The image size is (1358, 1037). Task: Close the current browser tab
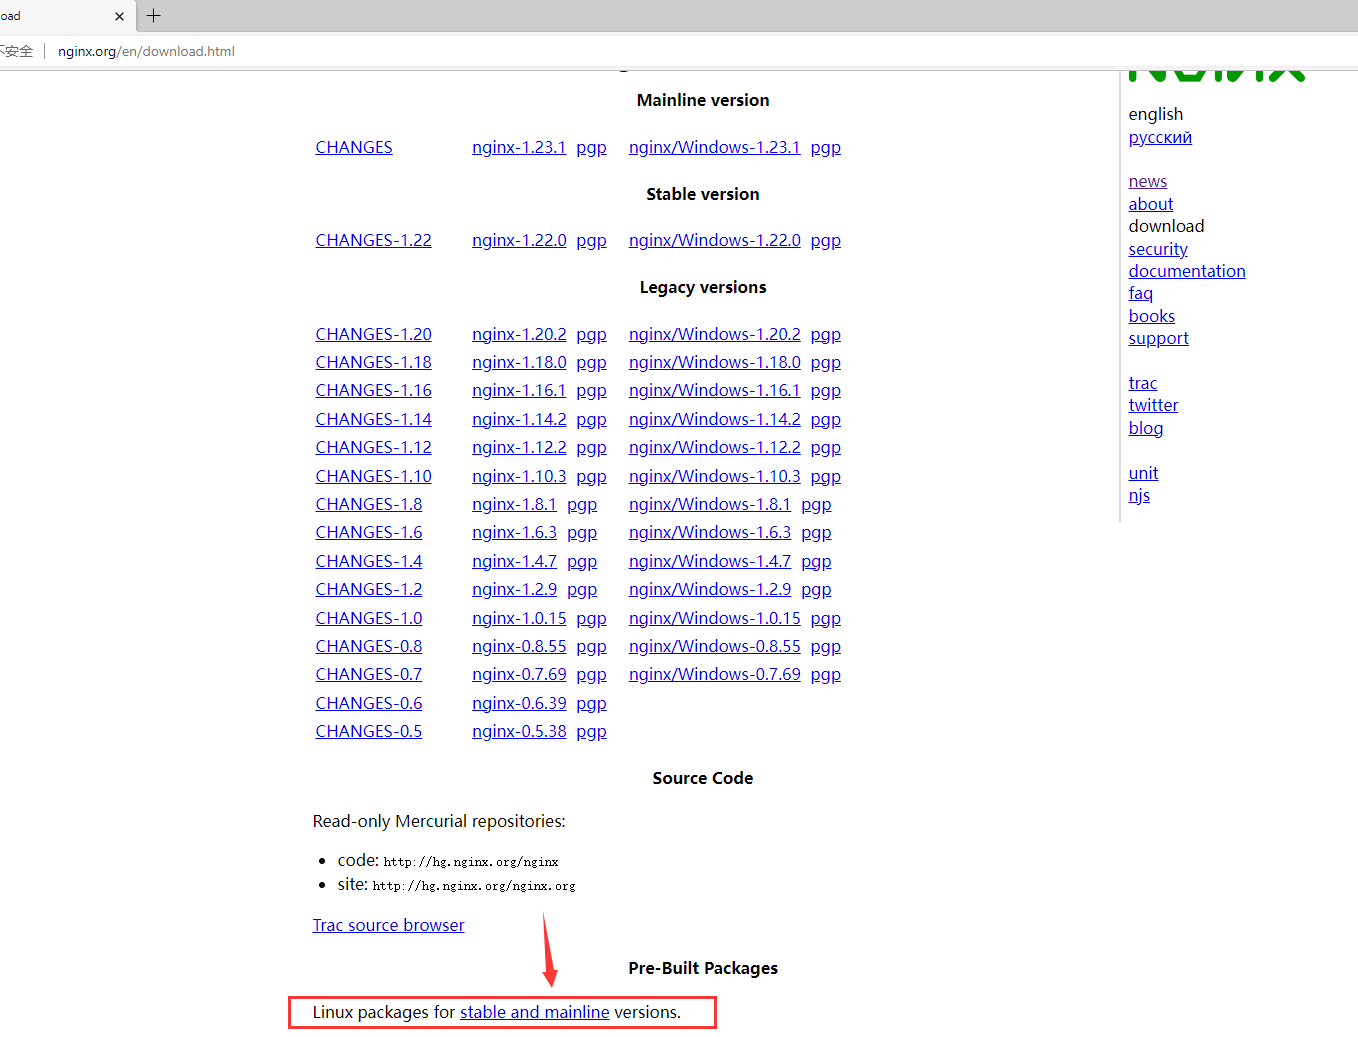click(120, 16)
